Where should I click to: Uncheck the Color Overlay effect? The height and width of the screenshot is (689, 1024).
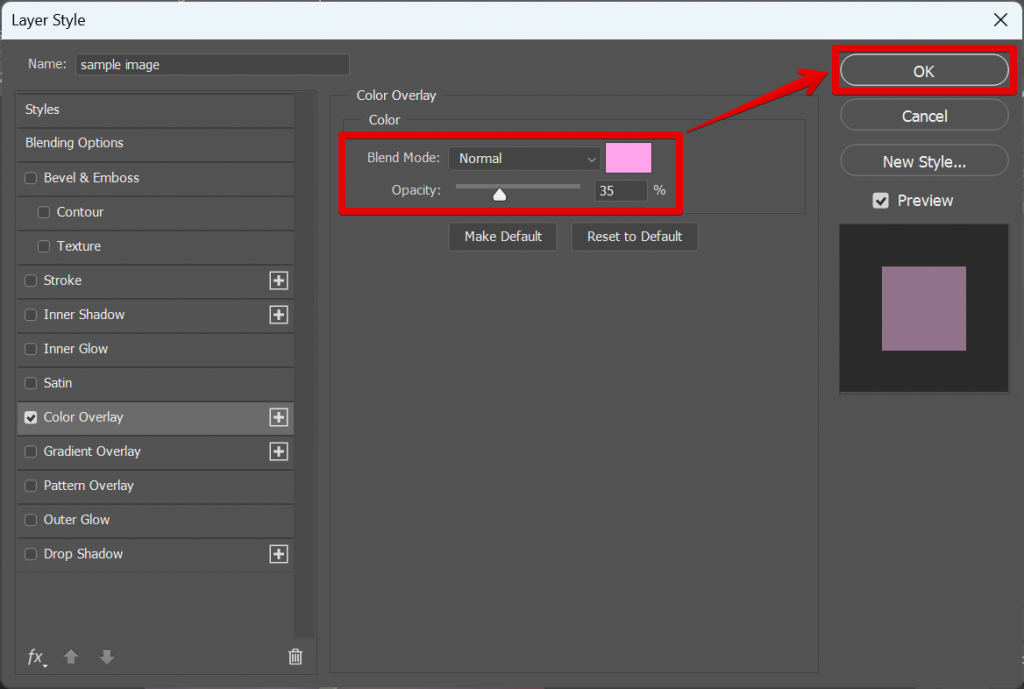30,417
